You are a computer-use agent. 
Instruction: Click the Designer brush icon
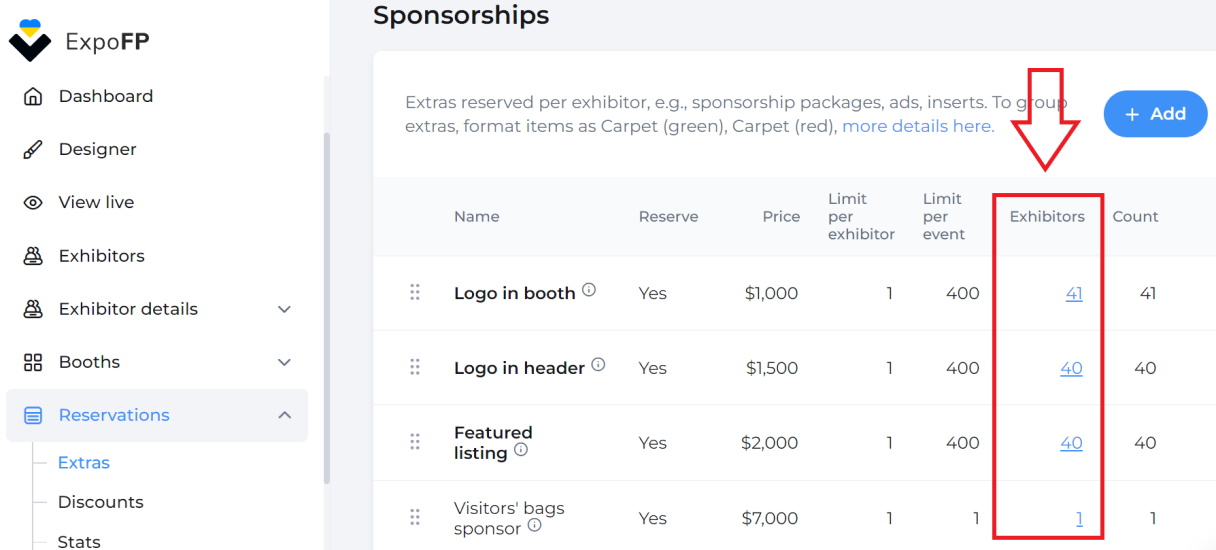(x=33, y=150)
